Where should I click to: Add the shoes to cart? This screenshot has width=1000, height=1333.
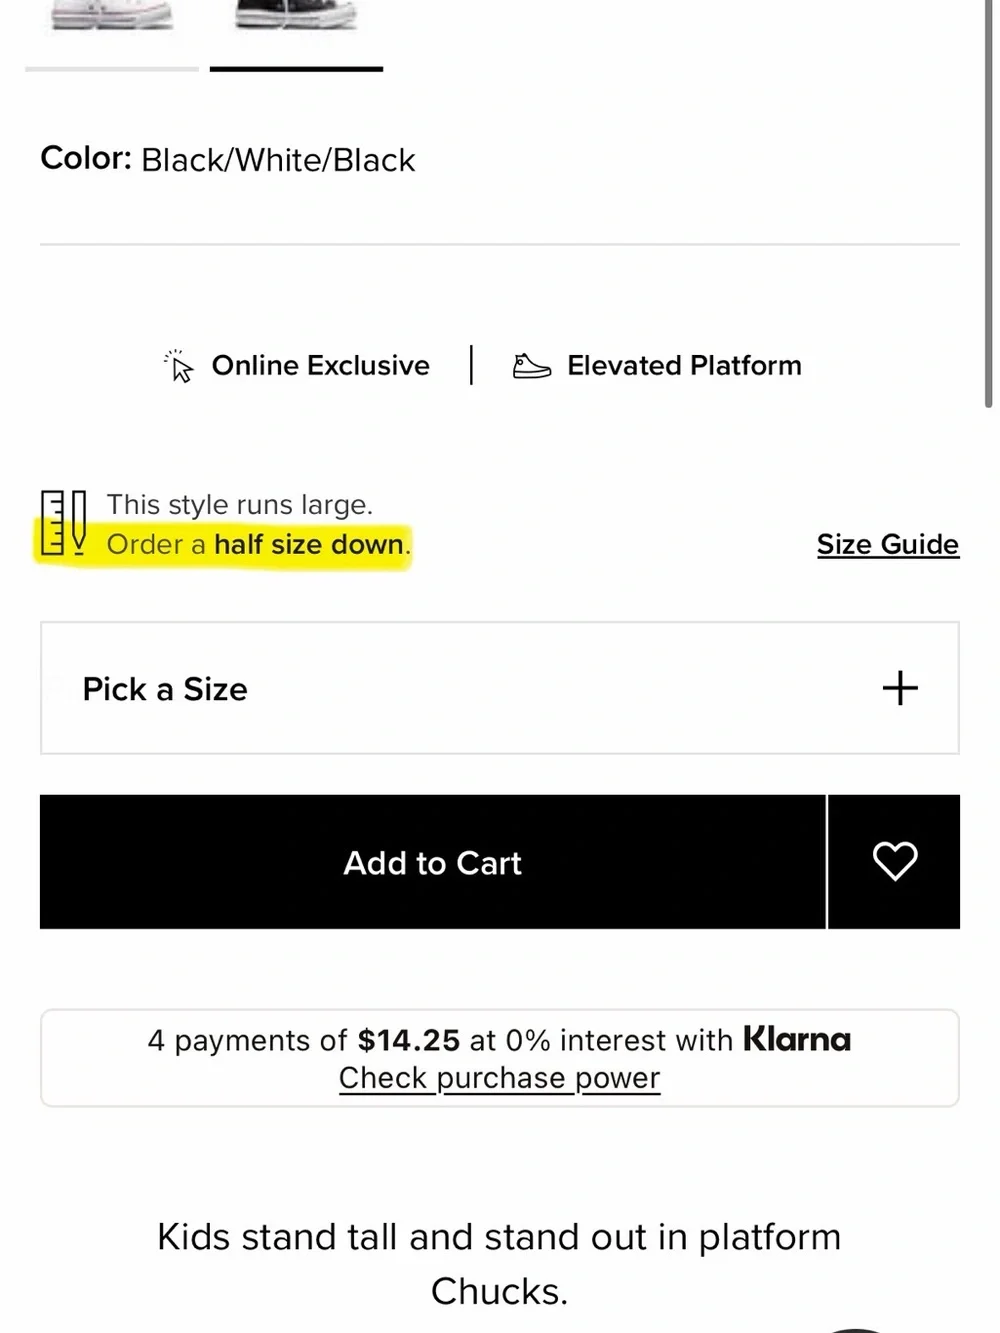tap(433, 862)
